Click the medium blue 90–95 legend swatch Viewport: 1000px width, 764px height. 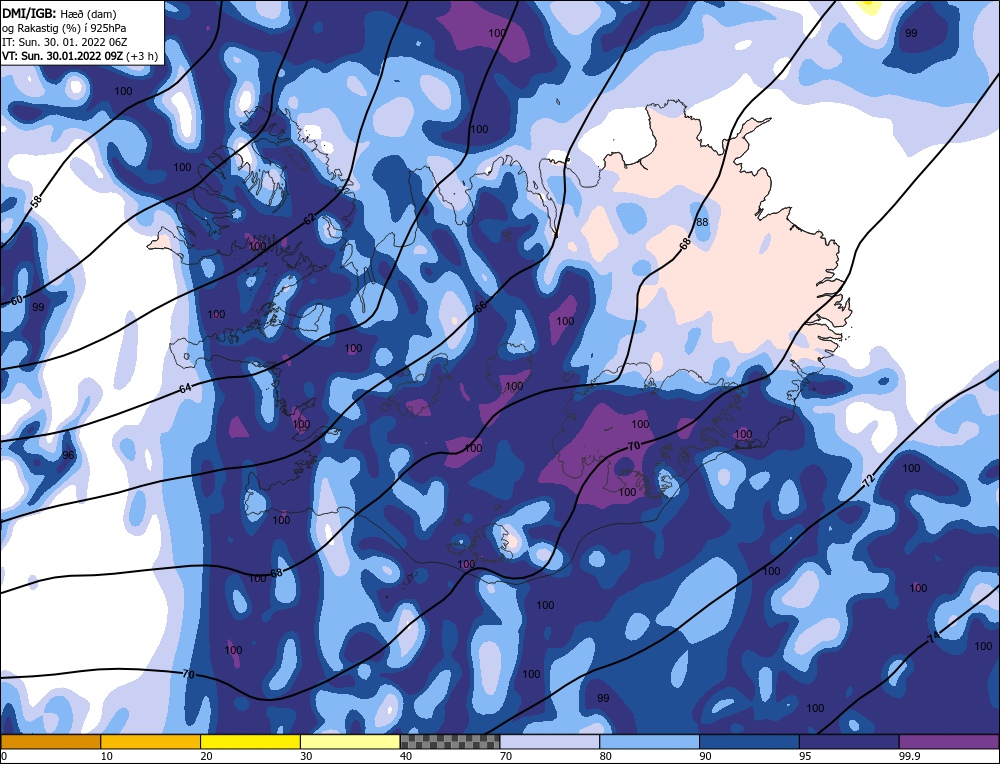click(749, 741)
